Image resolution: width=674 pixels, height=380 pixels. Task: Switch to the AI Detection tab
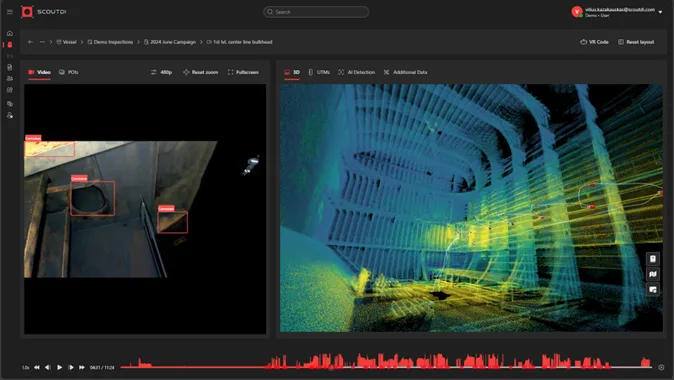pyautogui.click(x=357, y=72)
